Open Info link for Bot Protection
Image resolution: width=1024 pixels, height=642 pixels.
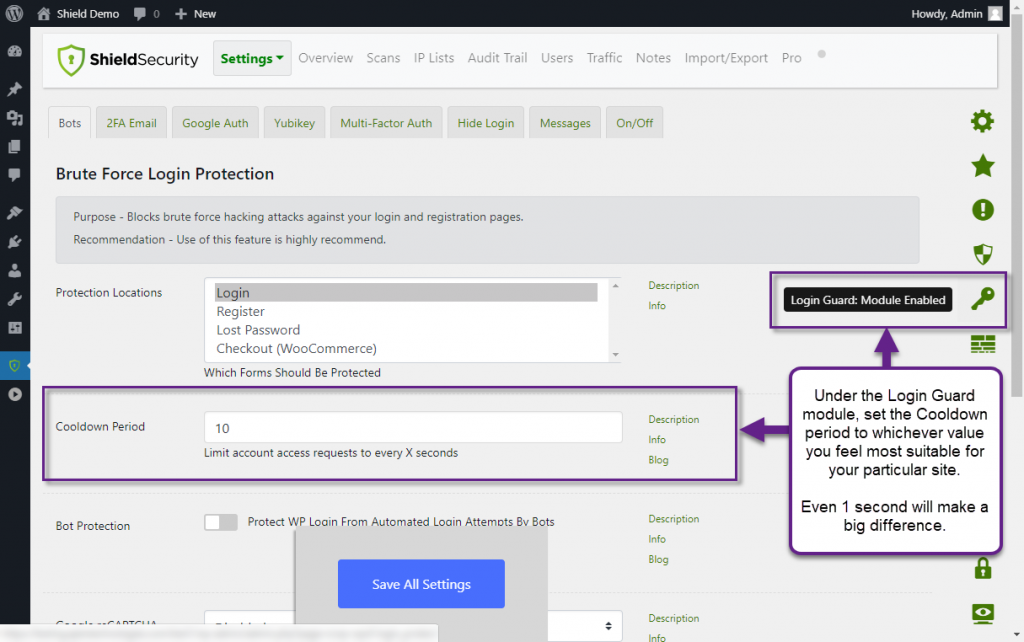[657, 539]
